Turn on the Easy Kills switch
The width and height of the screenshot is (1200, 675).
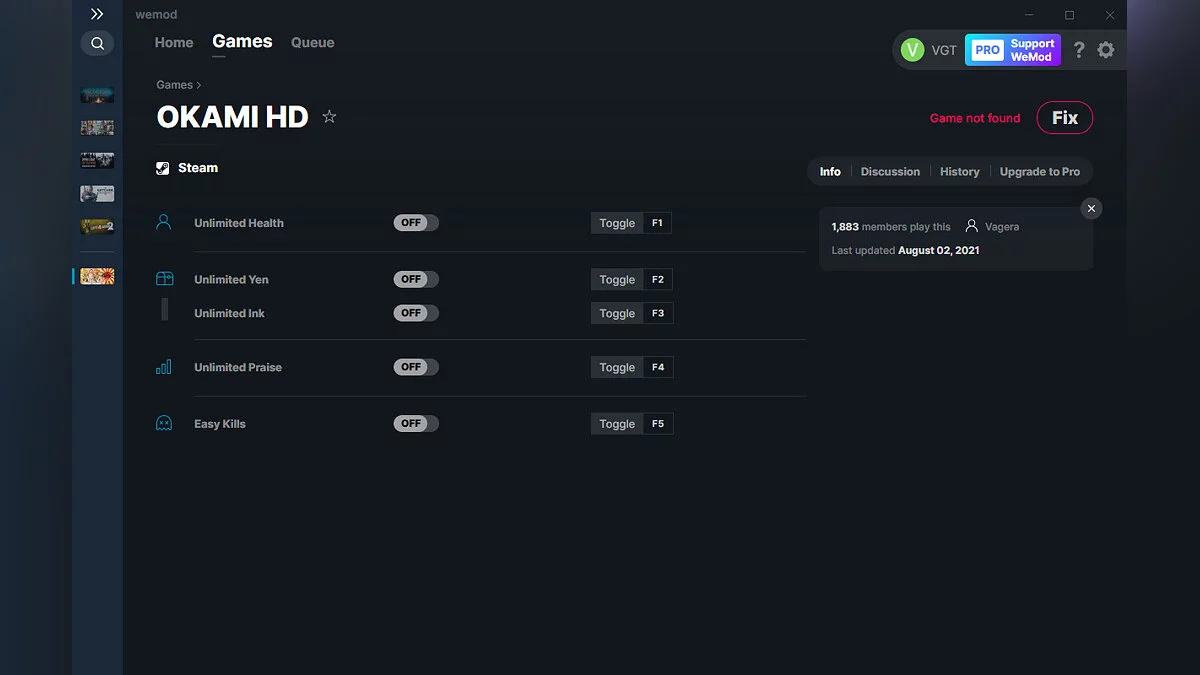click(416, 424)
